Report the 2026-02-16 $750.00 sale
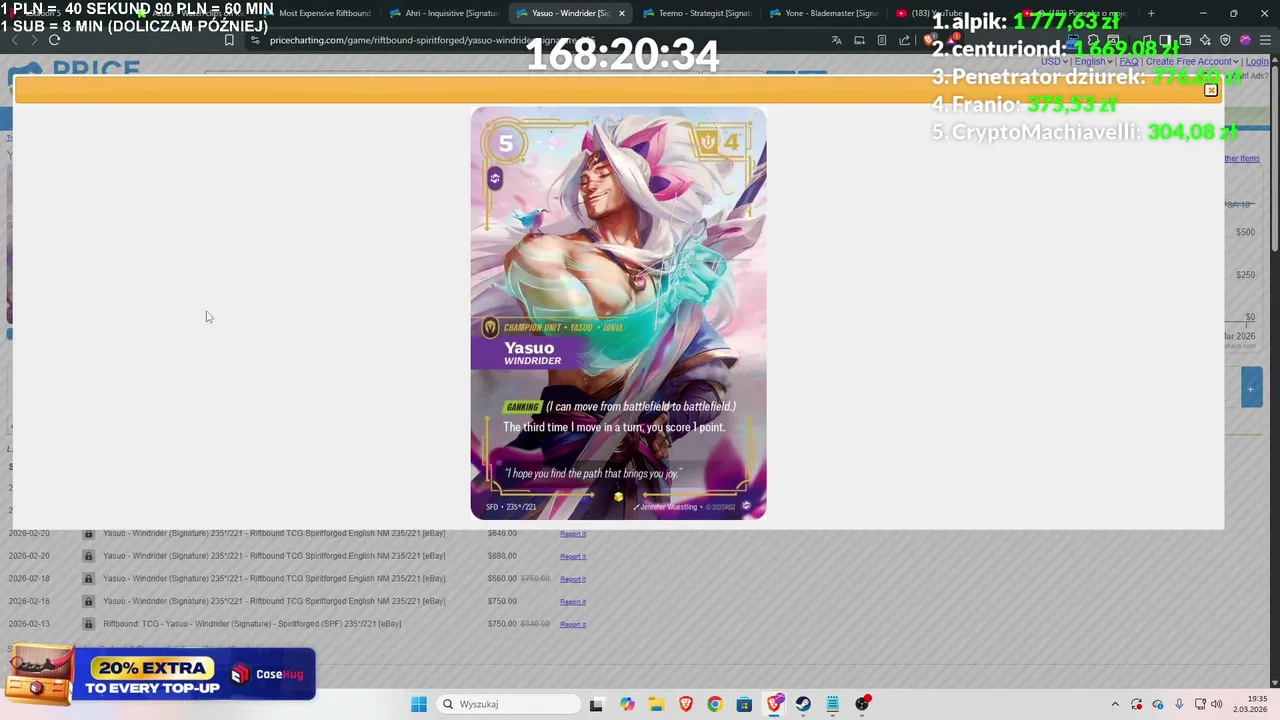 coord(573,602)
